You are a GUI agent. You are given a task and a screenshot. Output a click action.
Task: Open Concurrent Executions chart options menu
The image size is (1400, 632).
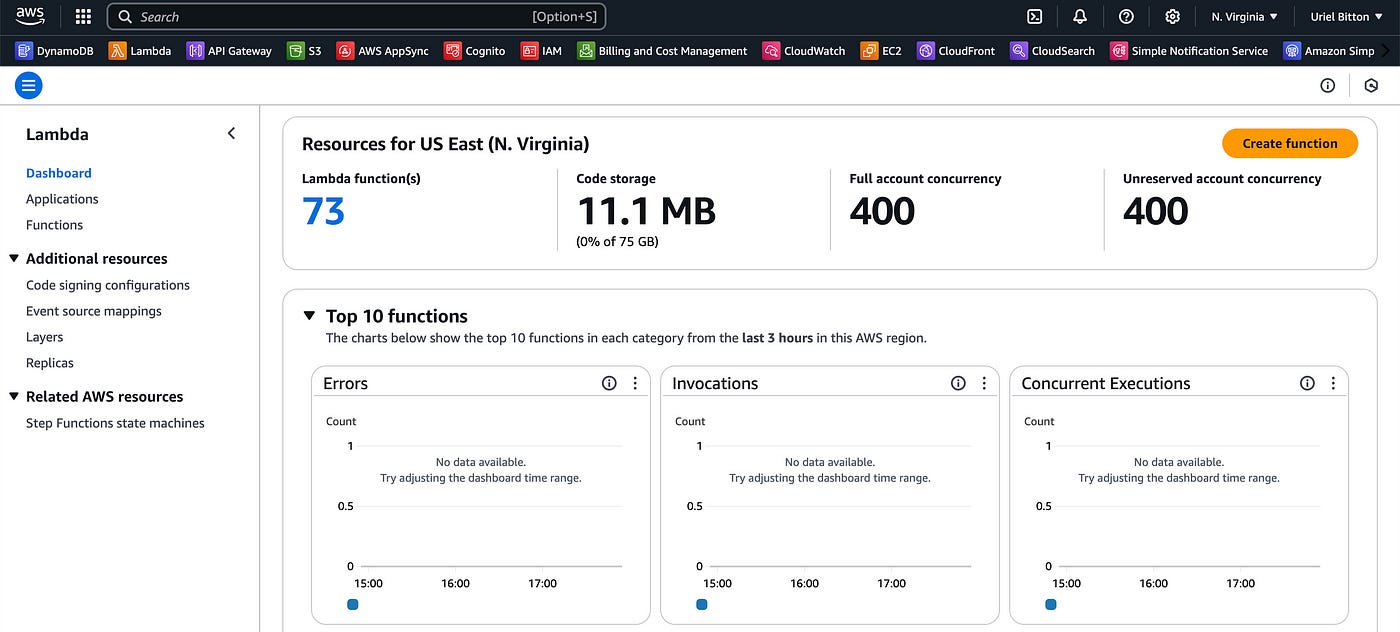point(1333,383)
